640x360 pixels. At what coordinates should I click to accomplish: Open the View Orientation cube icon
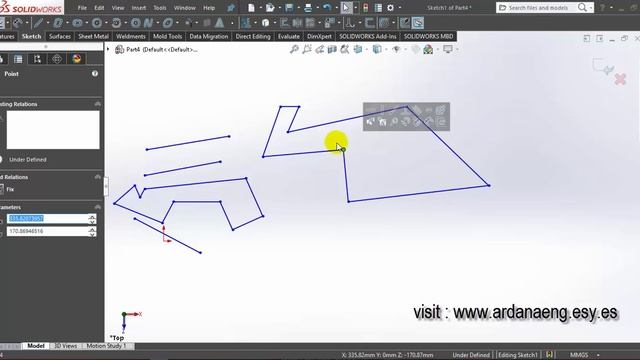(x=358, y=49)
